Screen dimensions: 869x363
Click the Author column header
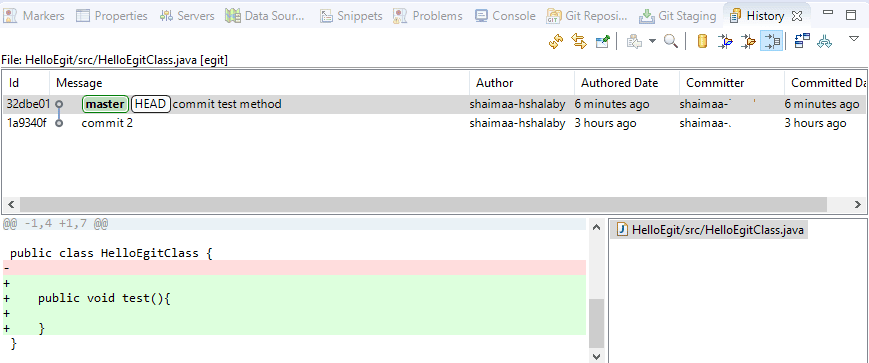click(522, 83)
